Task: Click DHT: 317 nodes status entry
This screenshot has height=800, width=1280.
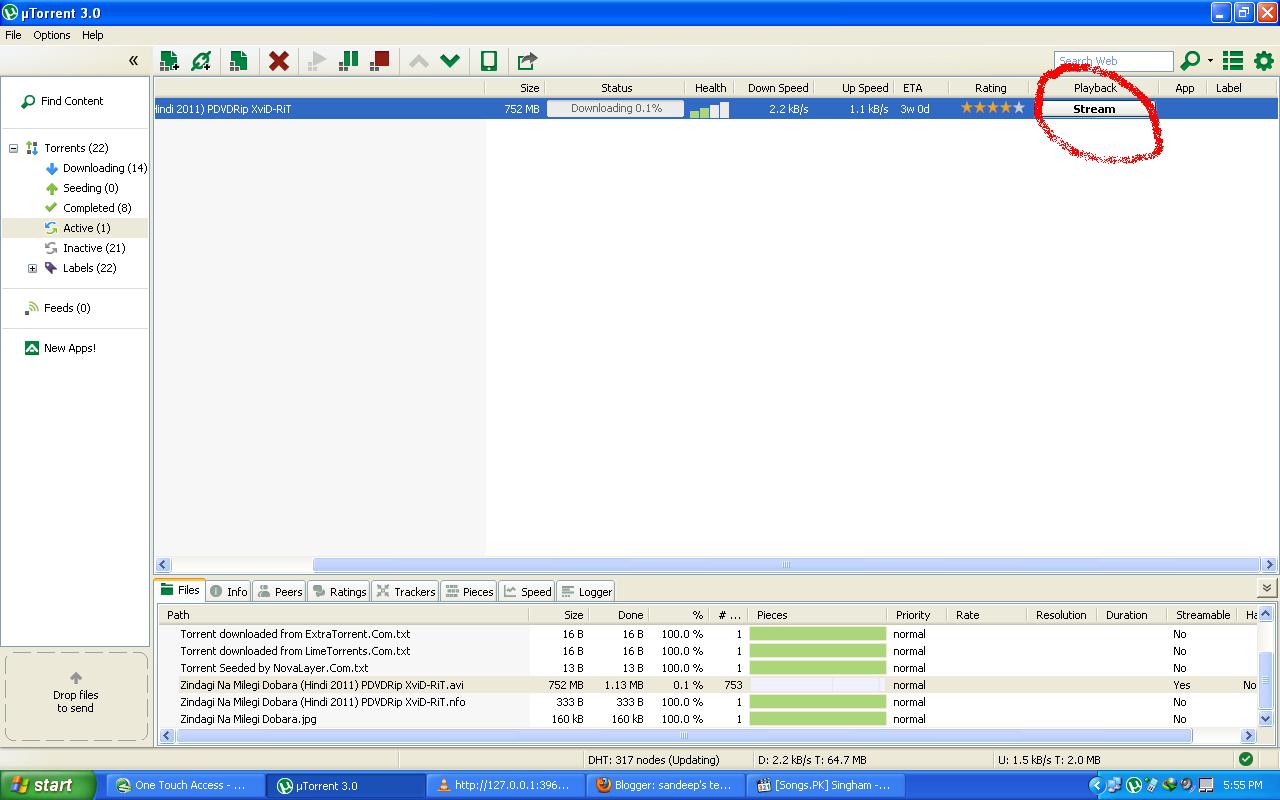Action: (653, 760)
